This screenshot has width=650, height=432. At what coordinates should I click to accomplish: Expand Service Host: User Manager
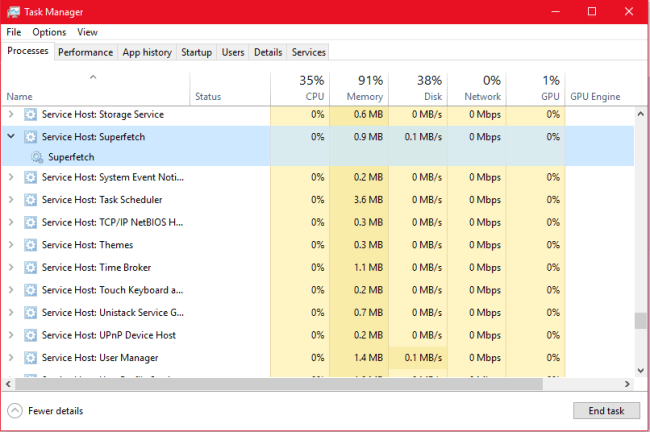(11, 357)
